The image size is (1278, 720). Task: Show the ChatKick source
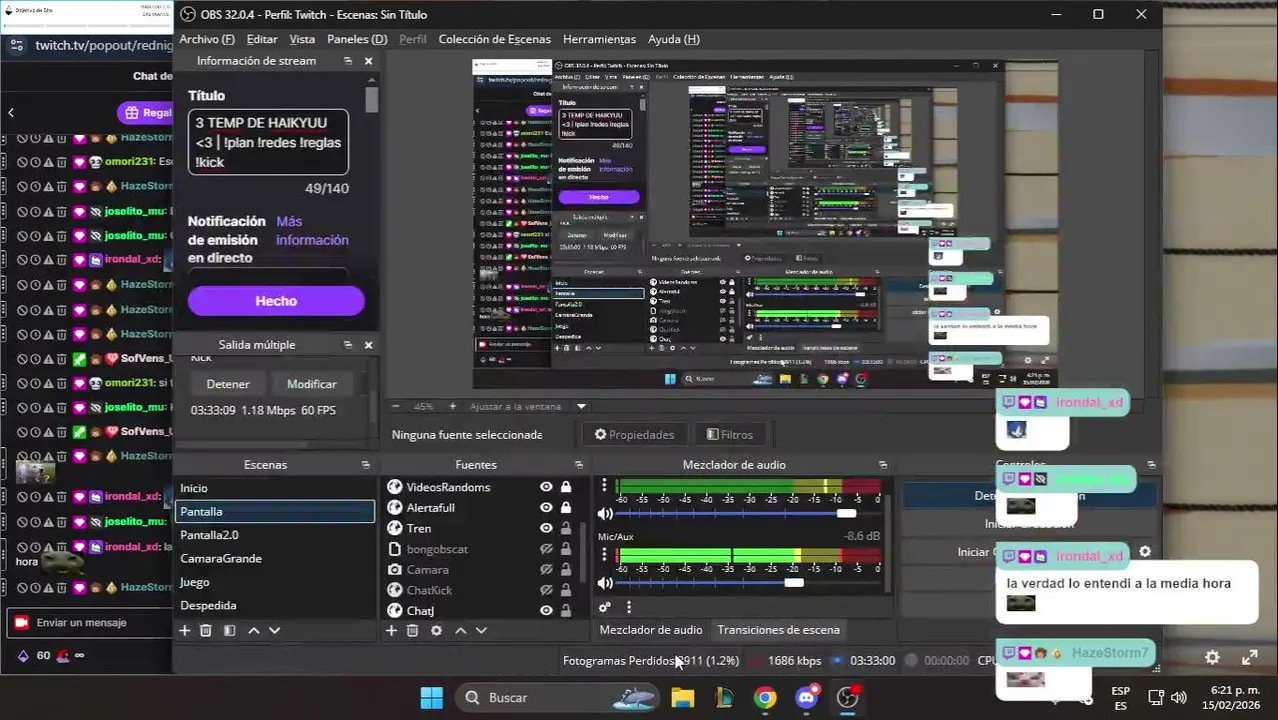click(546, 590)
